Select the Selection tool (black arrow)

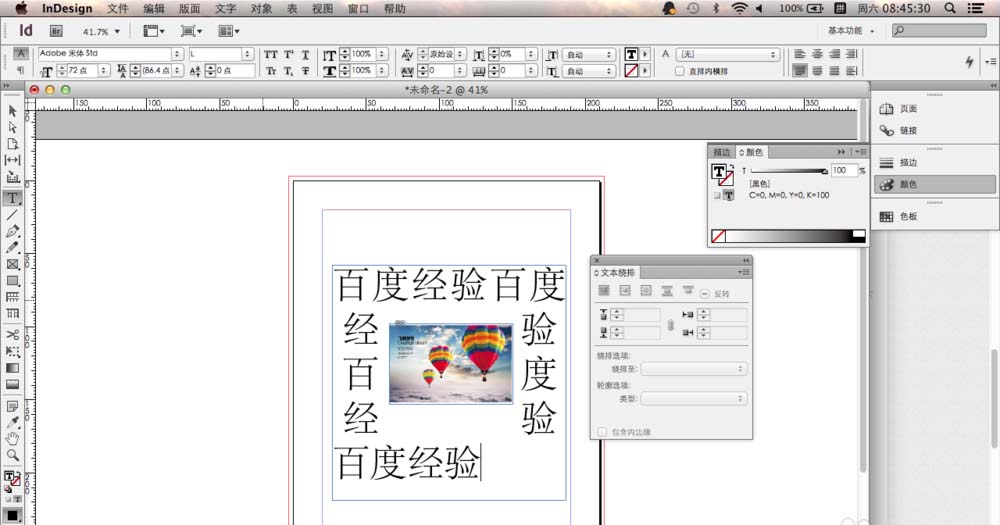pyautogui.click(x=12, y=111)
